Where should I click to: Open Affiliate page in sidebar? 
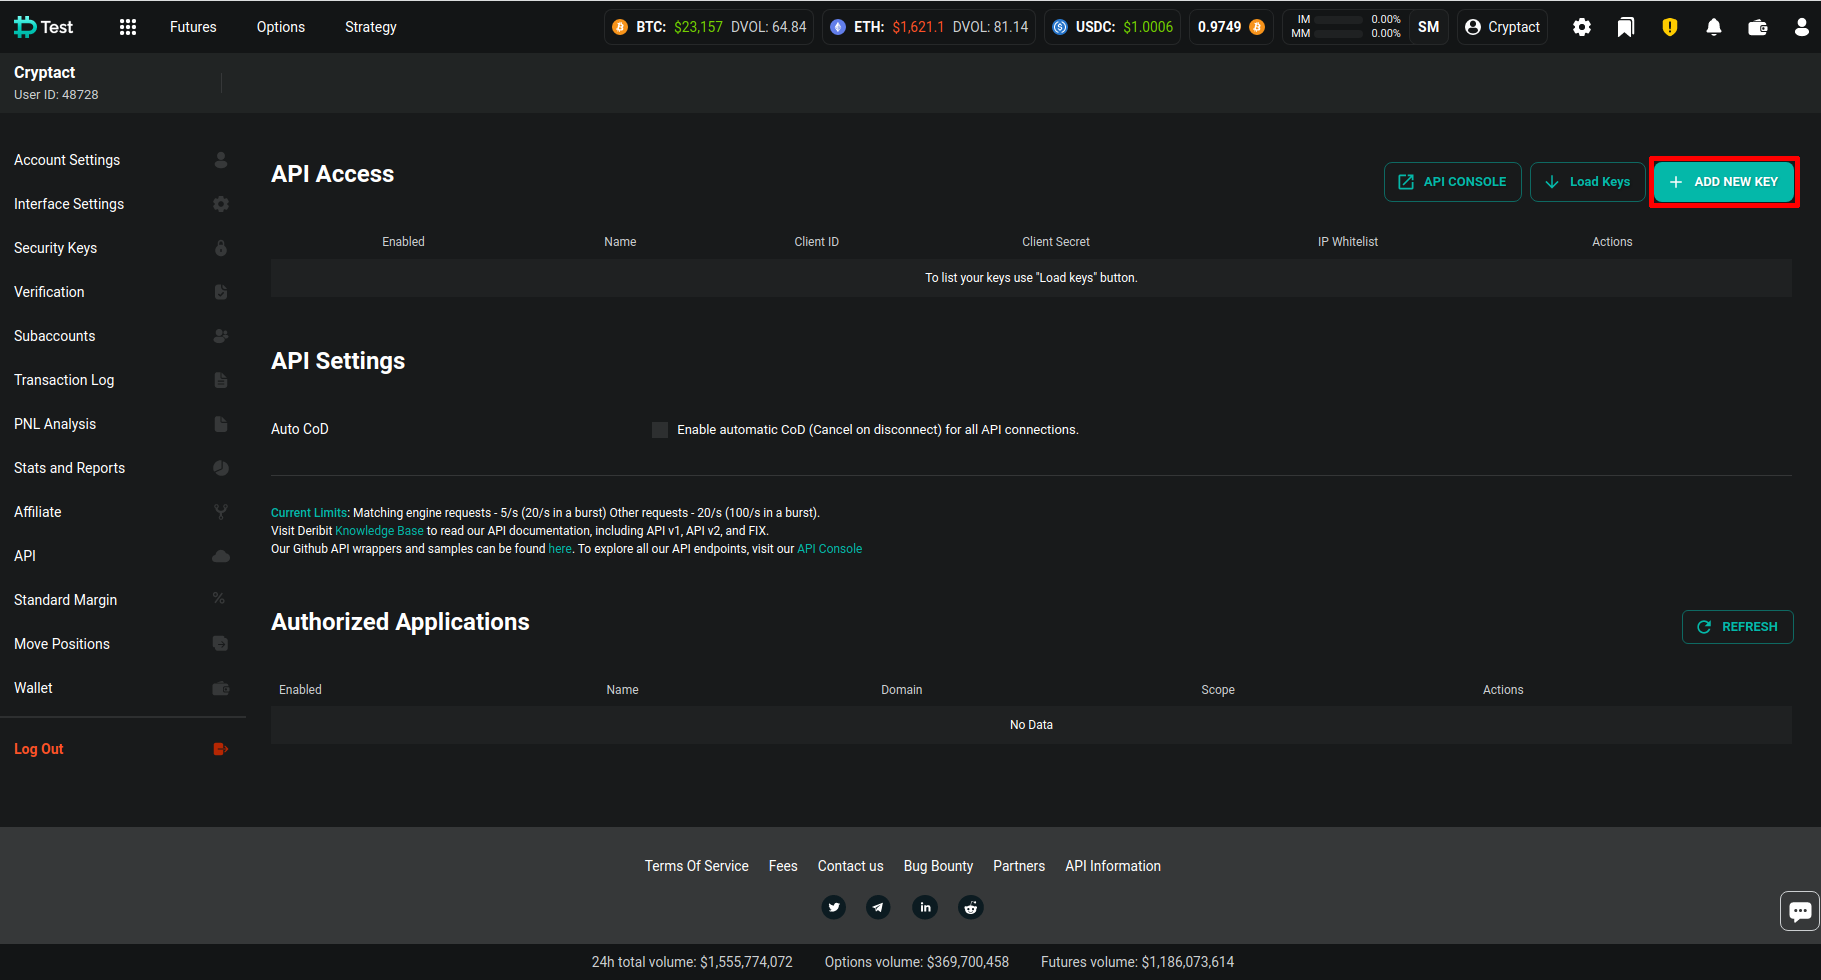click(x=38, y=512)
